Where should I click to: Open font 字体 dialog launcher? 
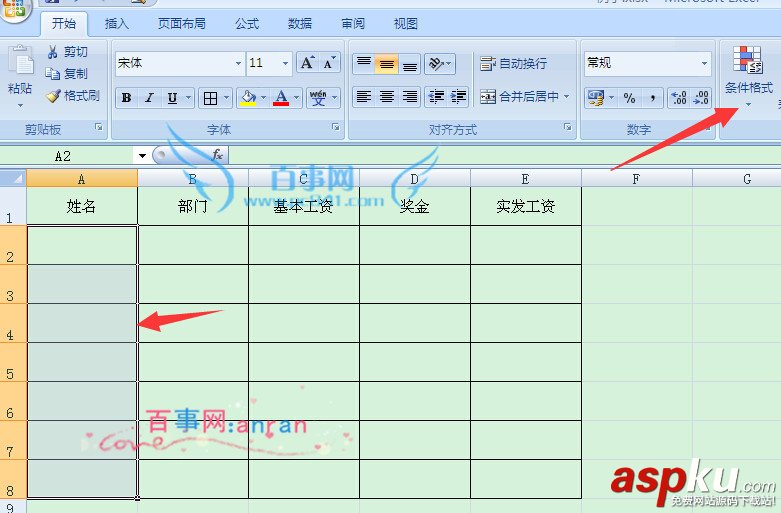pos(336,128)
